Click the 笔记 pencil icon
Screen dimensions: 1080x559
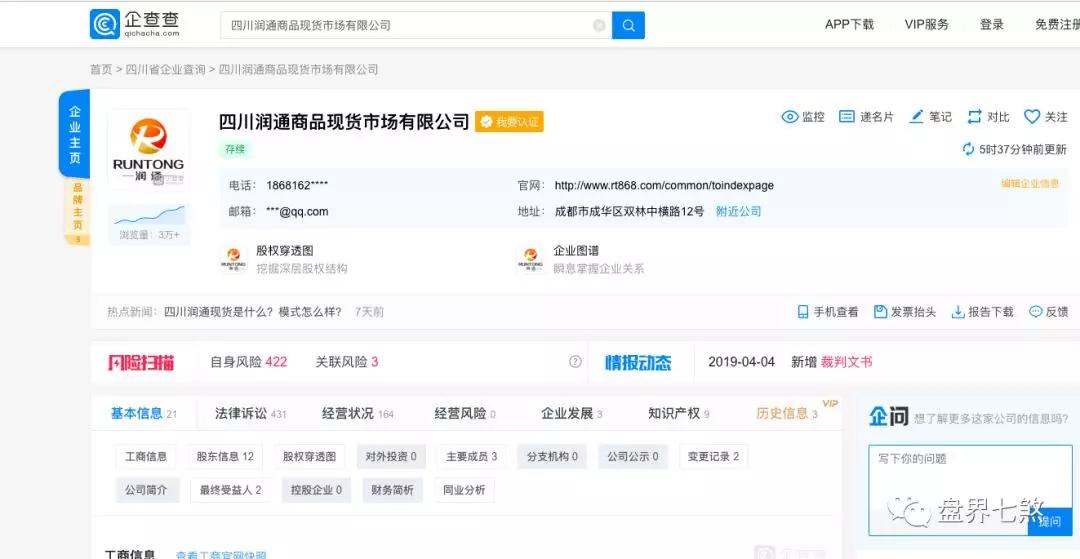[916, 117]
